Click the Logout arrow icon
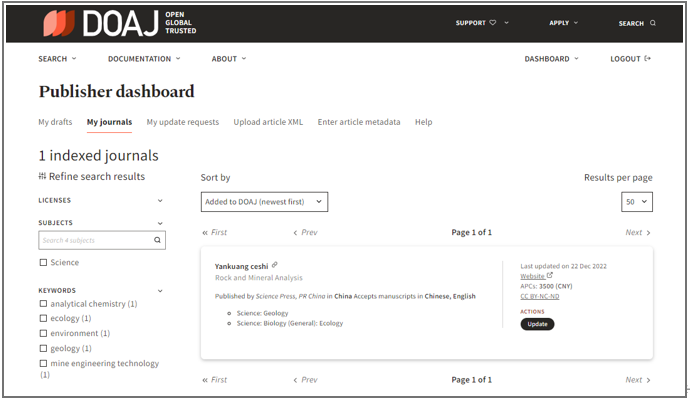Image resolution: width=690 pixels, height=401 pixels. point(648,59)
